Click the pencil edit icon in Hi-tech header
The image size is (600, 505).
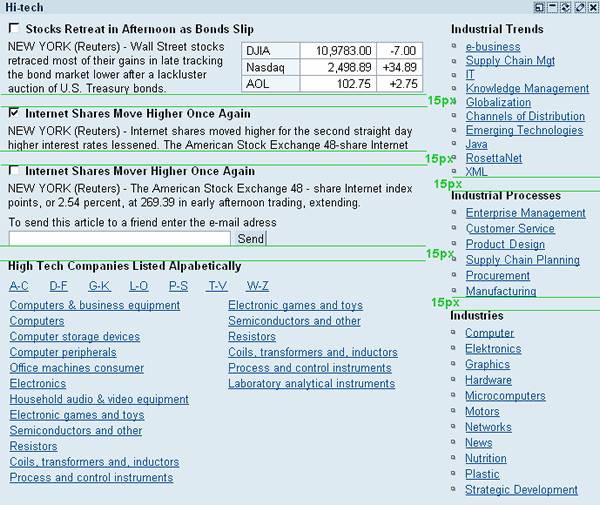[580, 8]
